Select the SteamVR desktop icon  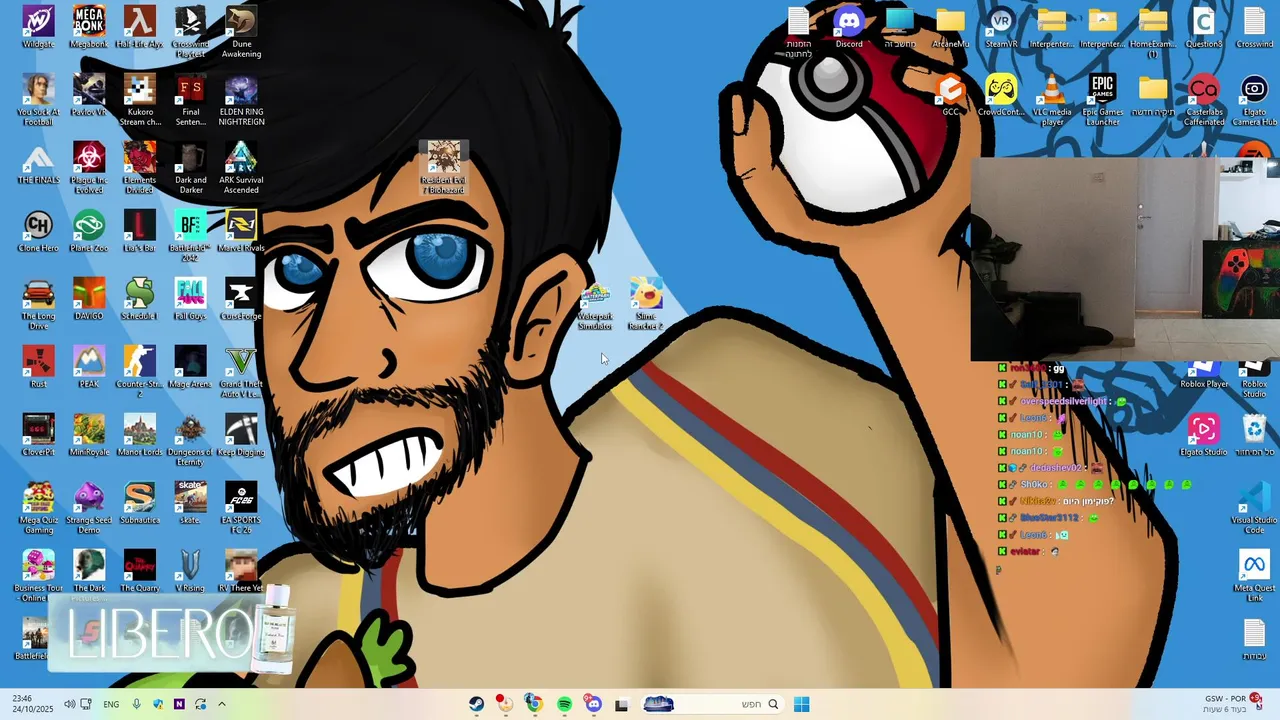[x=1001, y=27]
